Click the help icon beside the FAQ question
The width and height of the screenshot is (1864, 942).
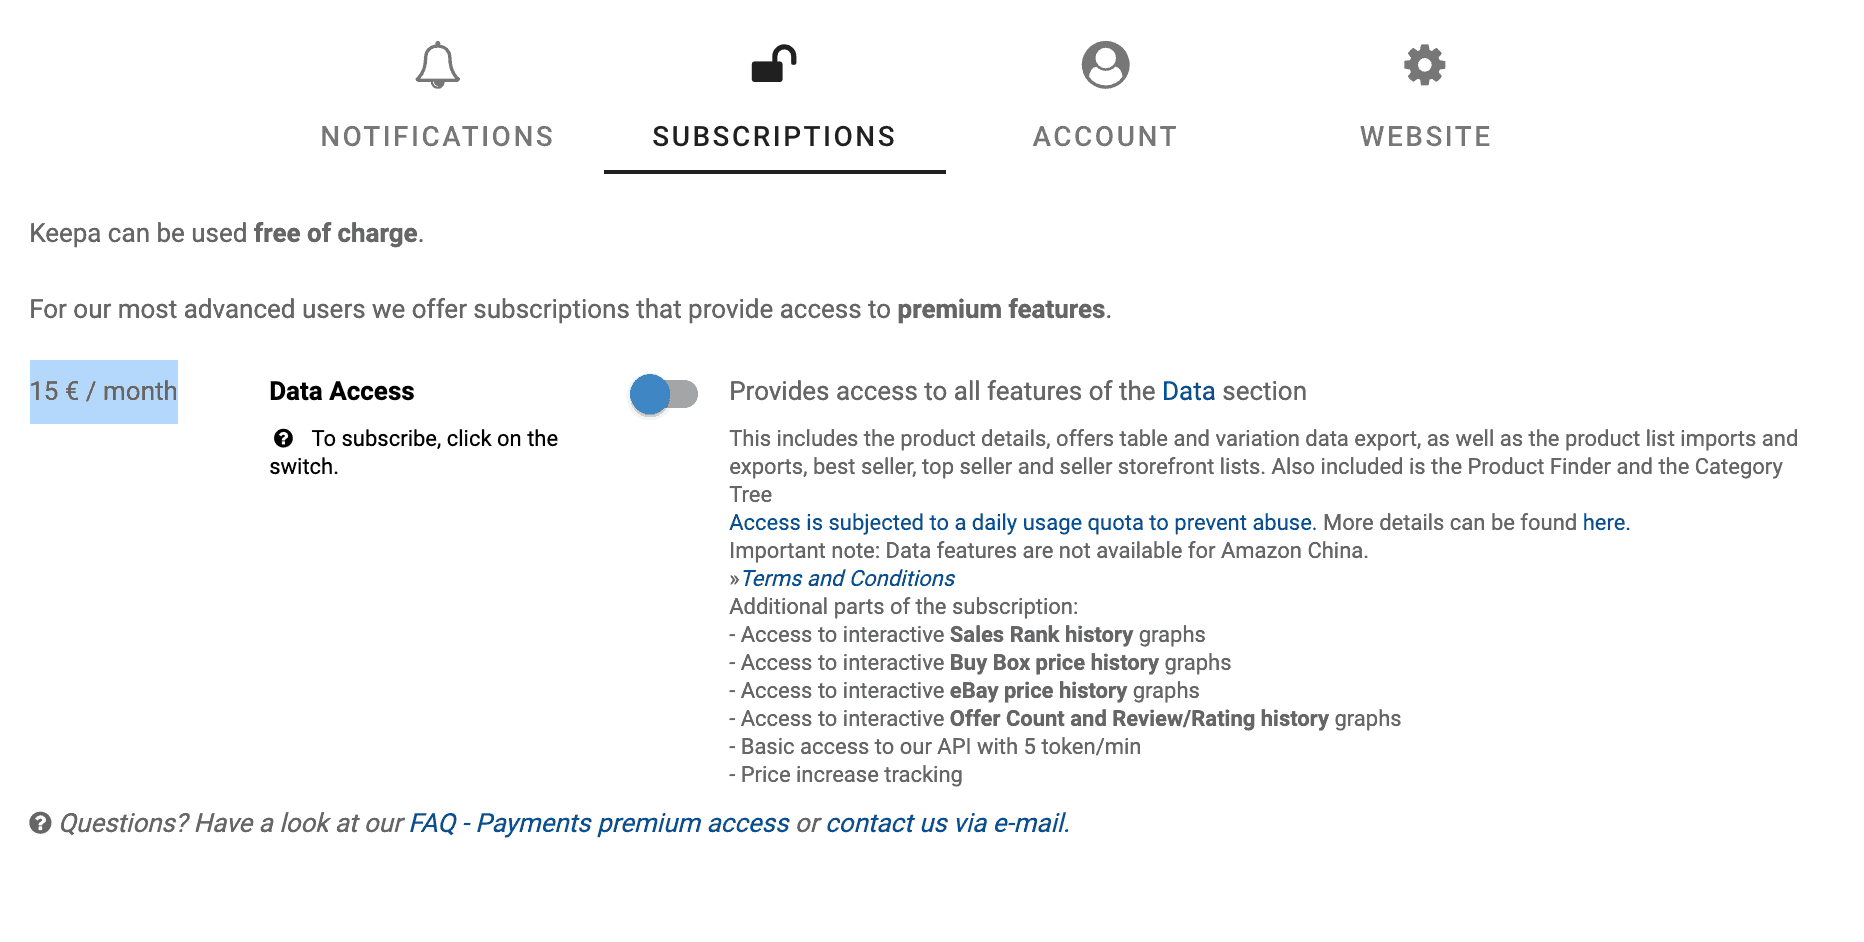coord(39,823)
